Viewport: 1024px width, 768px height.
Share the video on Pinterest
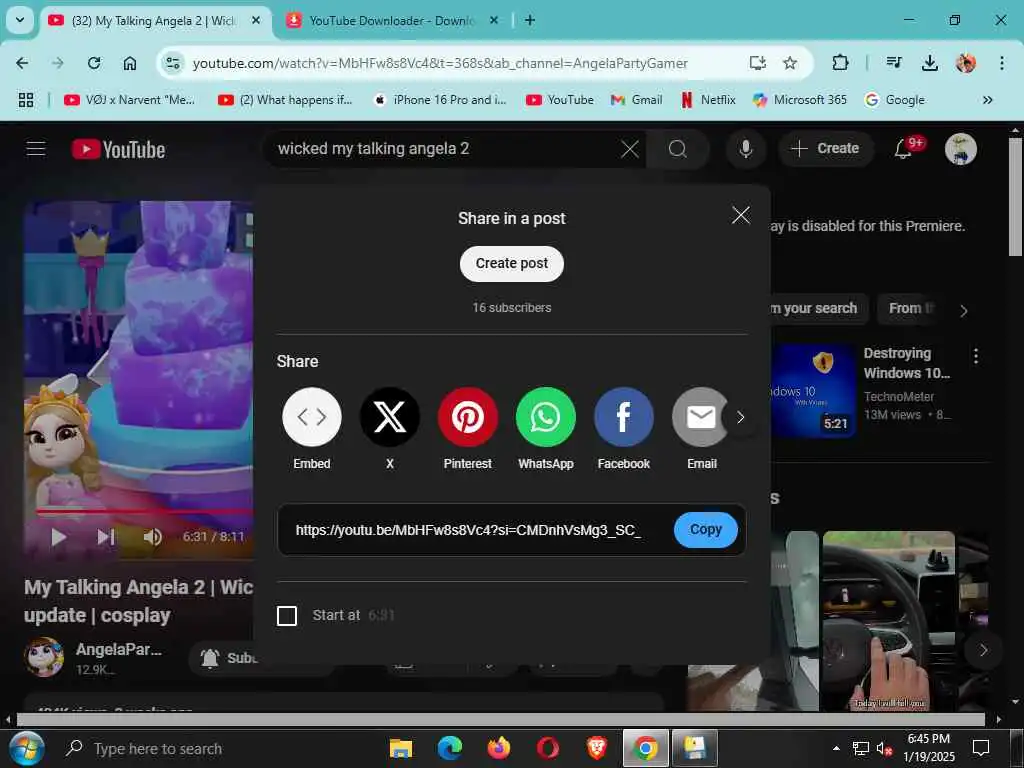468,417
